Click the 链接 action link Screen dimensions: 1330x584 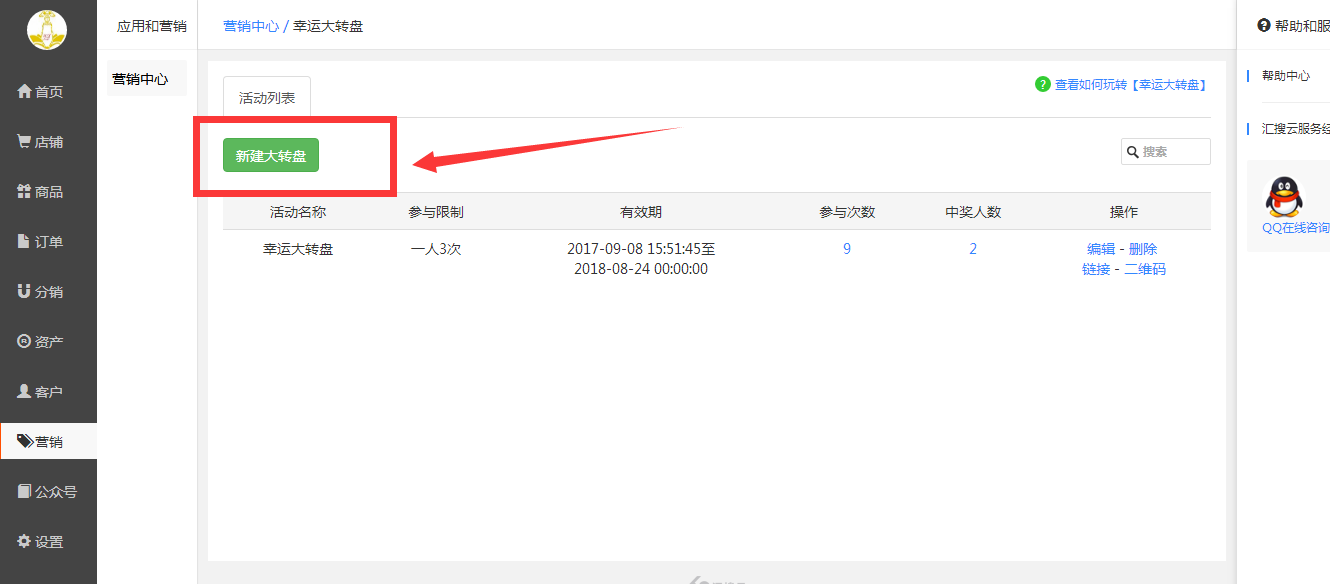(x=1096, y=269)
